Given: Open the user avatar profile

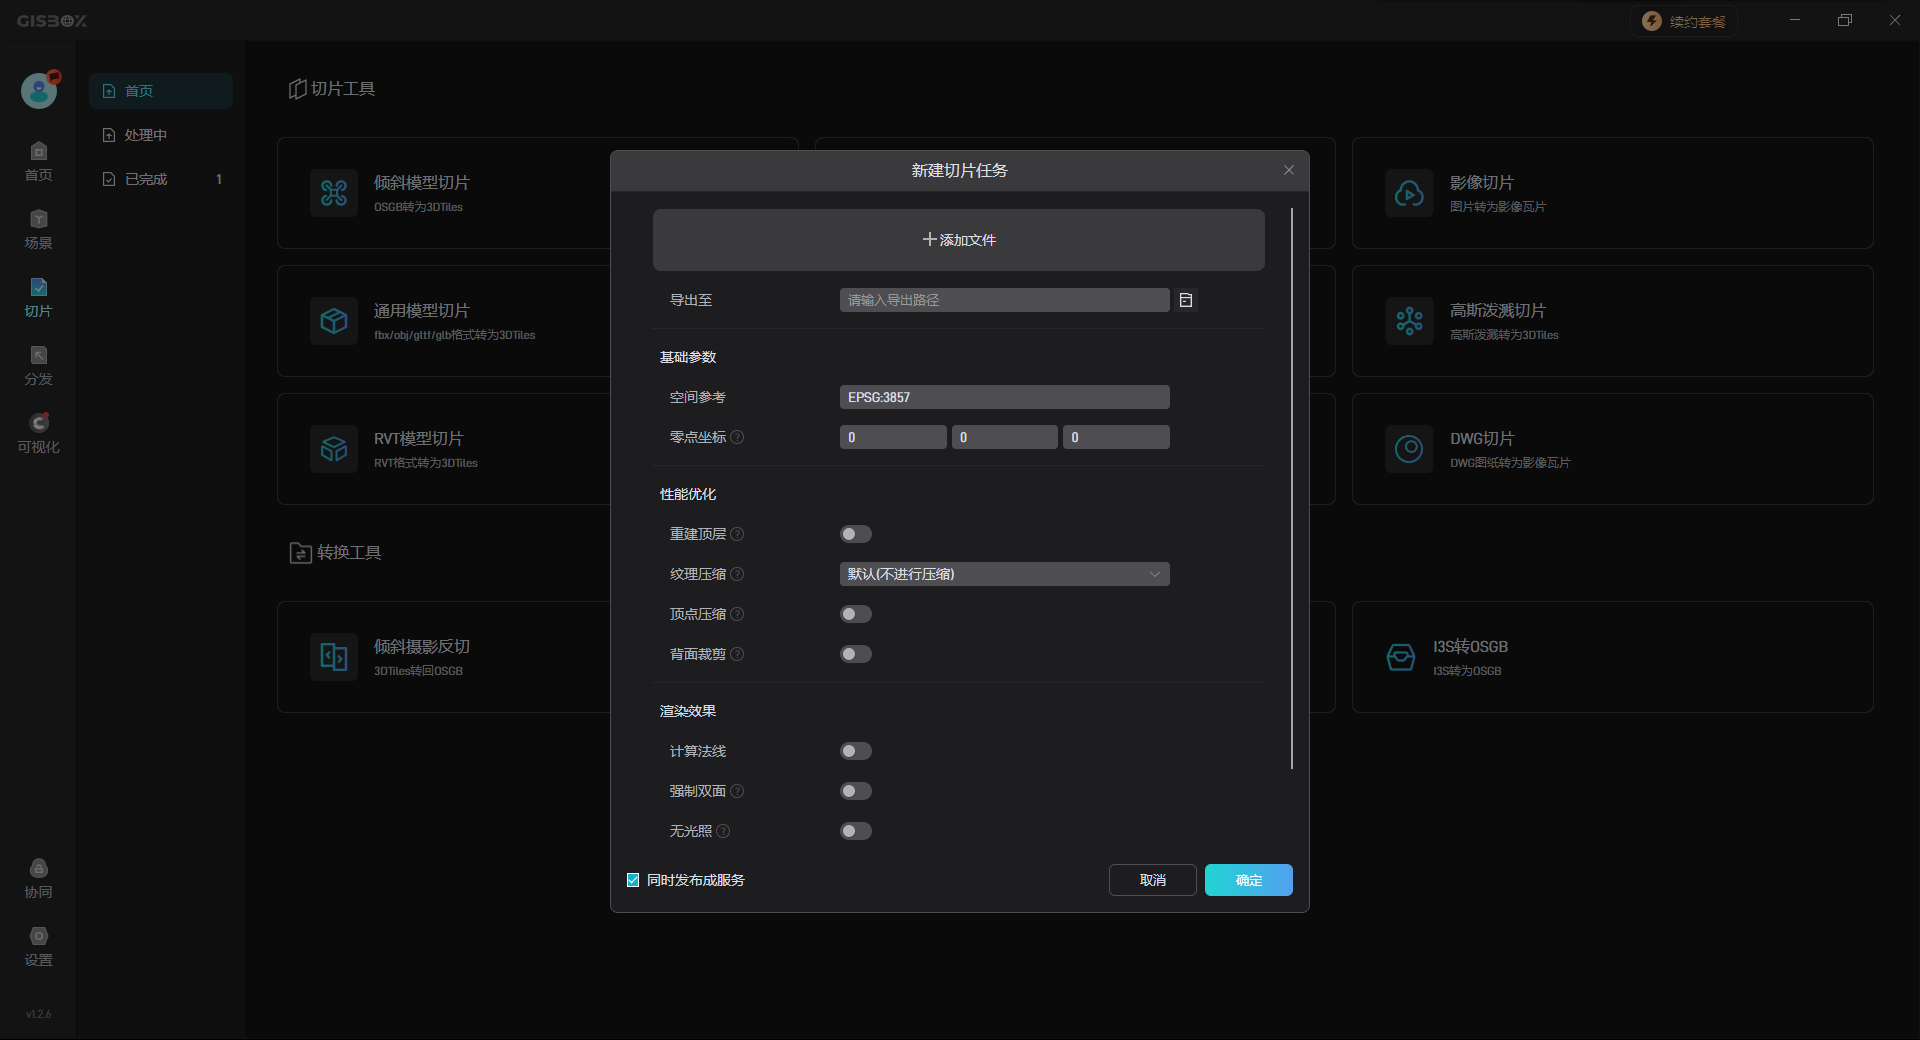Looking at the screenshot, I should click(x=39, y=90).
